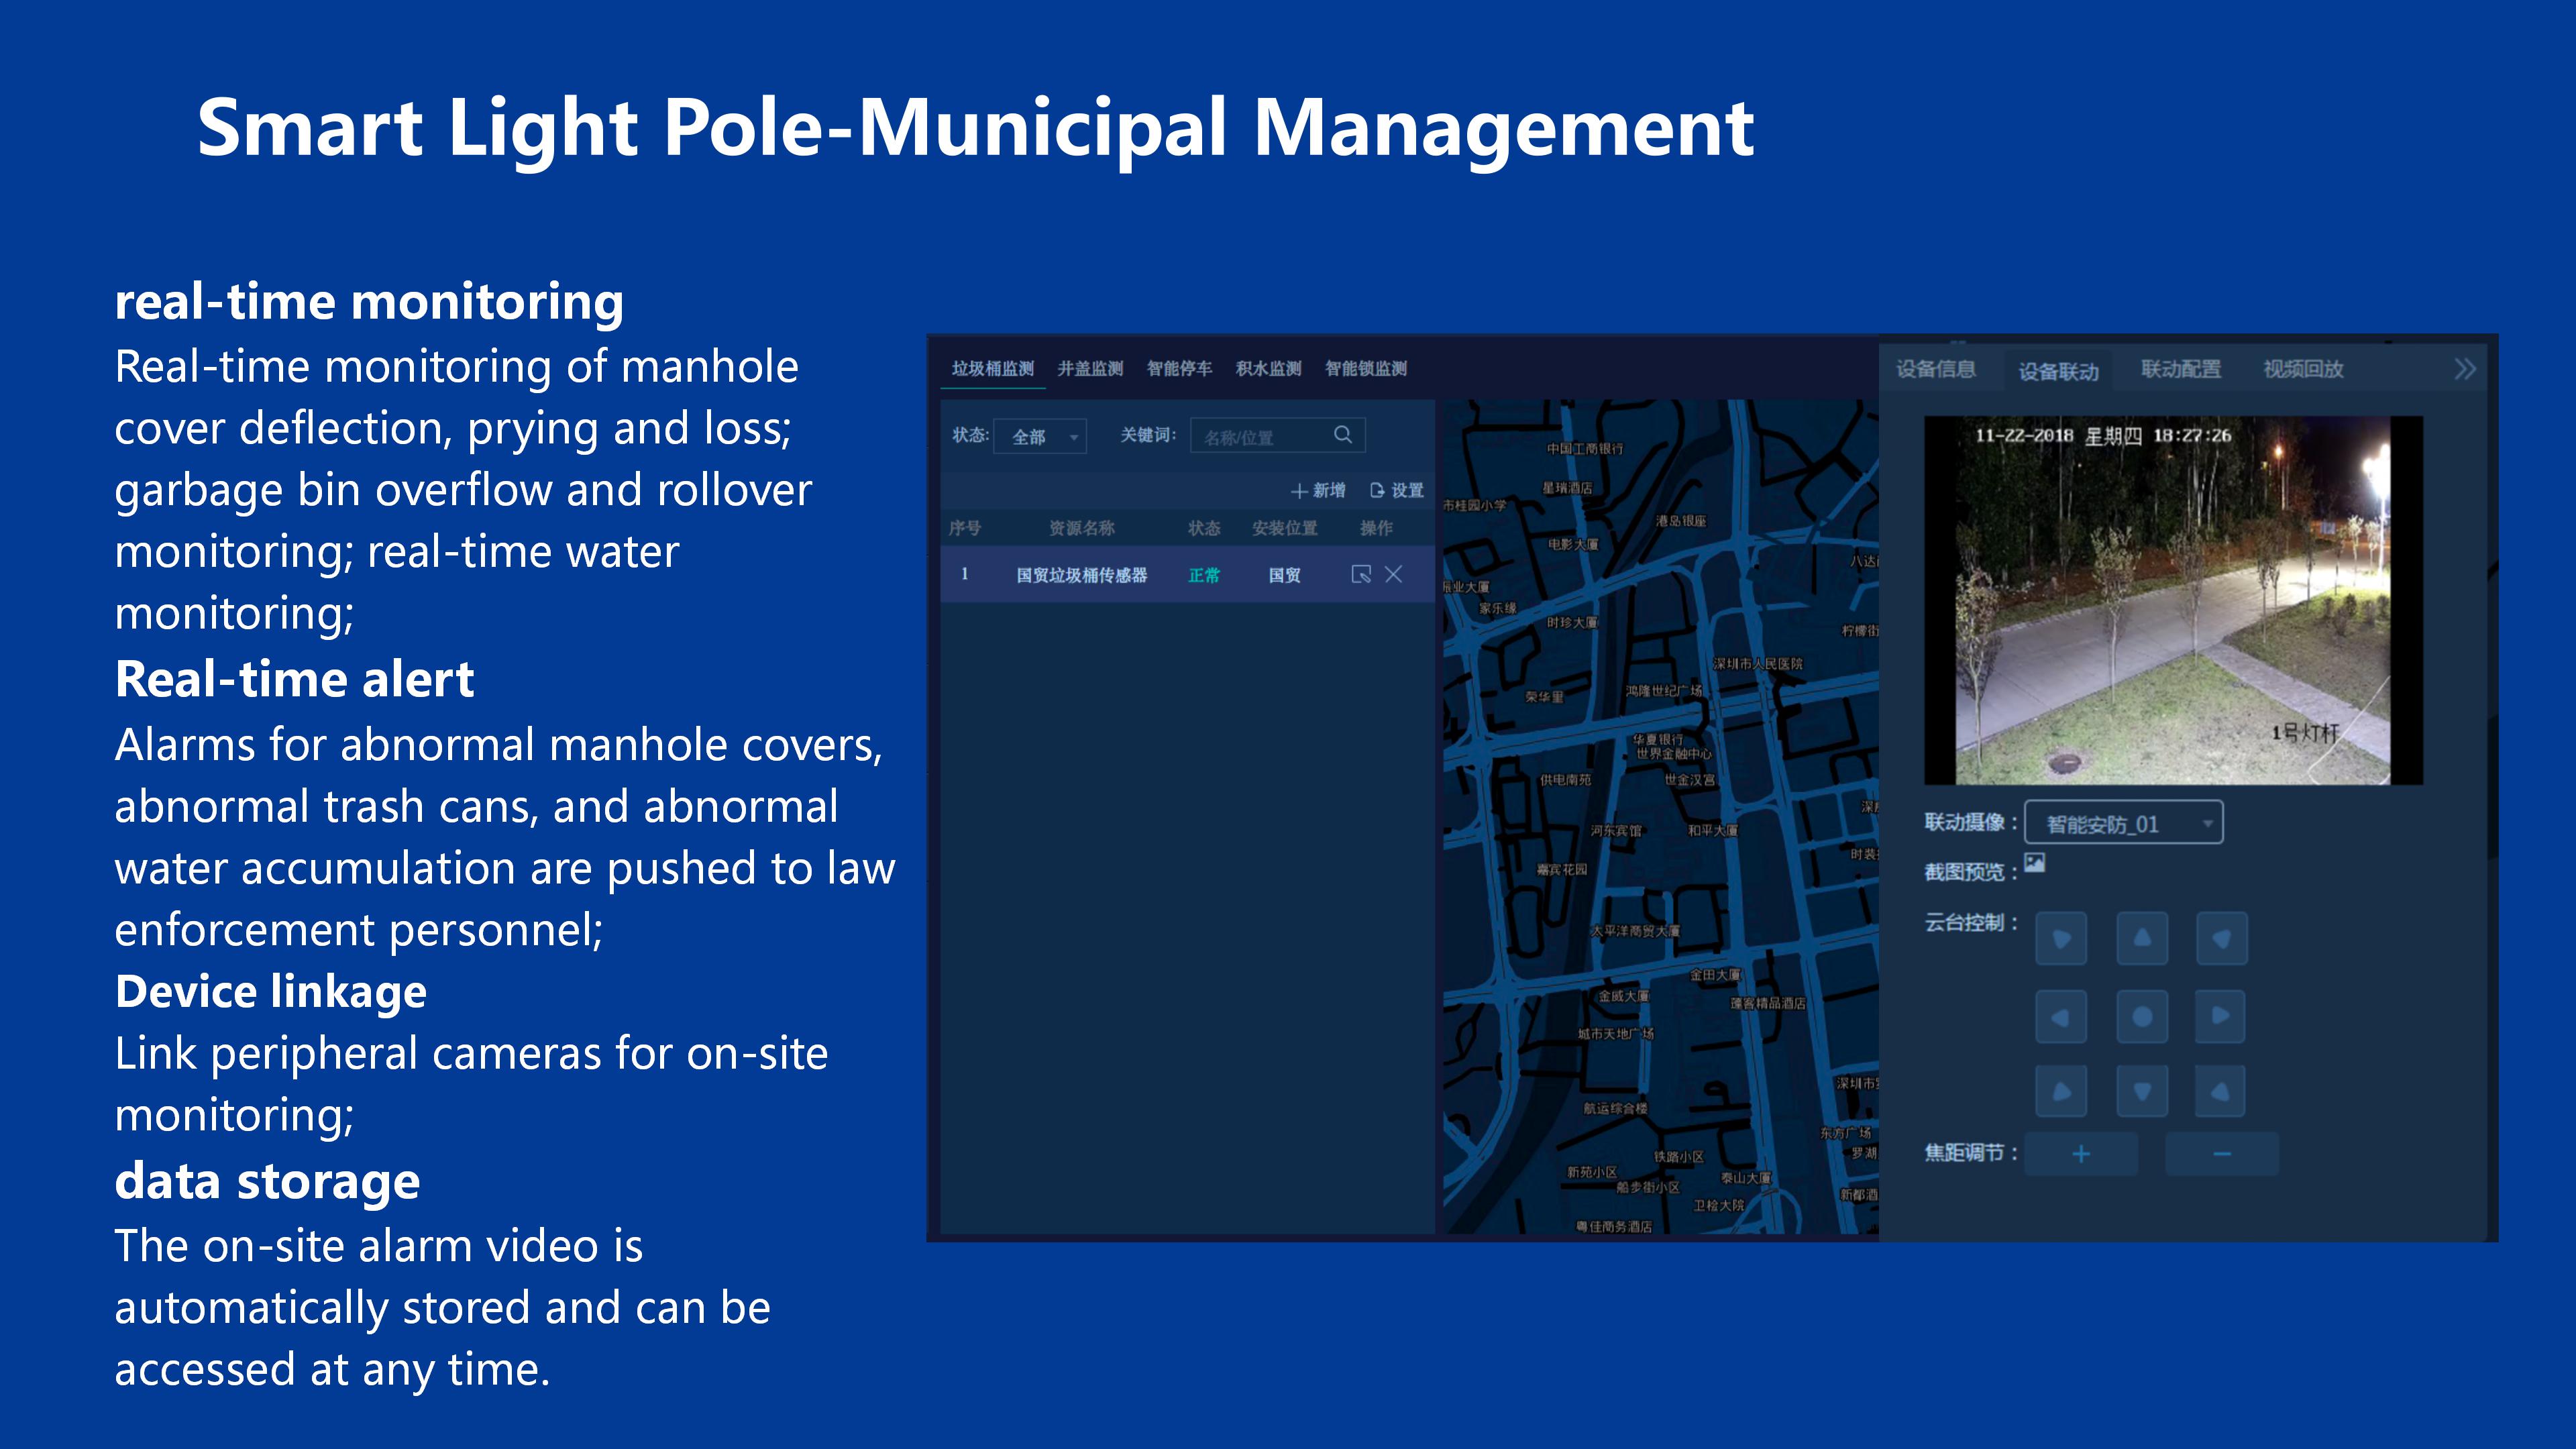This screenshot has width=2576, height=1449.
Task: Open the 视频回放 tab
Action: (2303, 369)
